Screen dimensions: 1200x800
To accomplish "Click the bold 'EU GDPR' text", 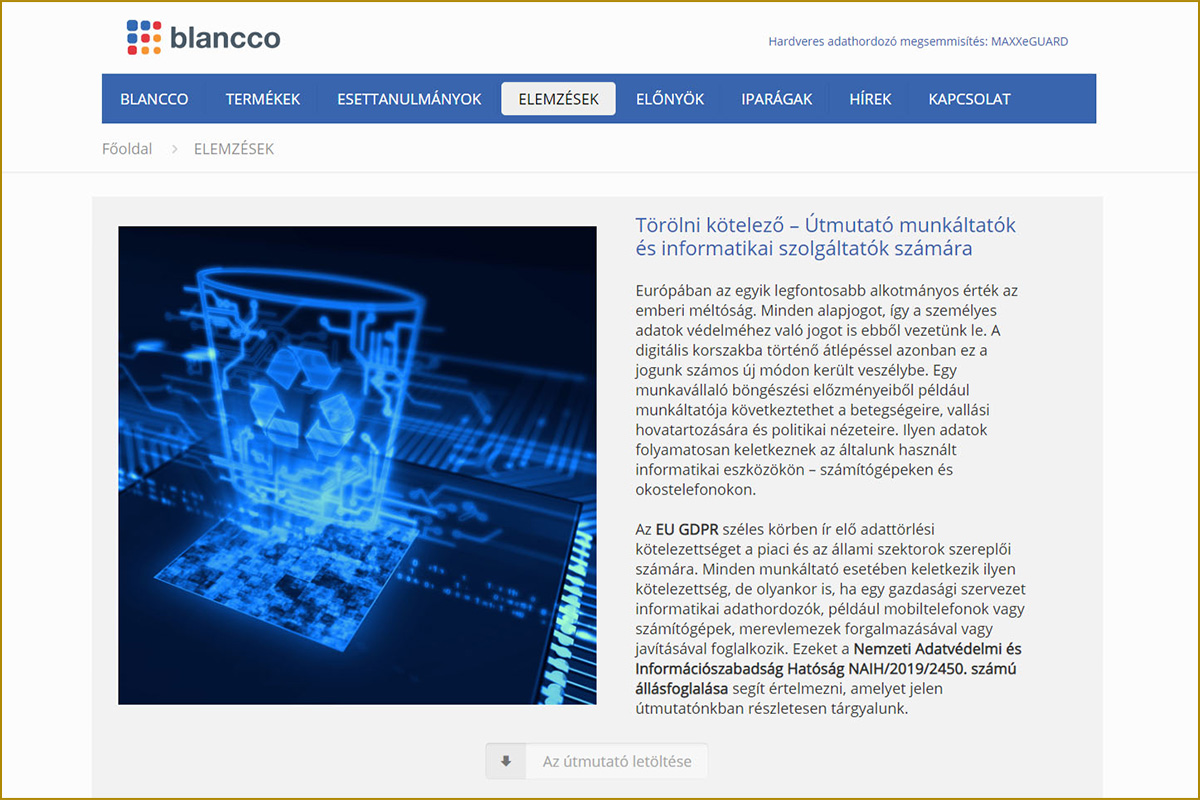I will [x=686, y=529].
